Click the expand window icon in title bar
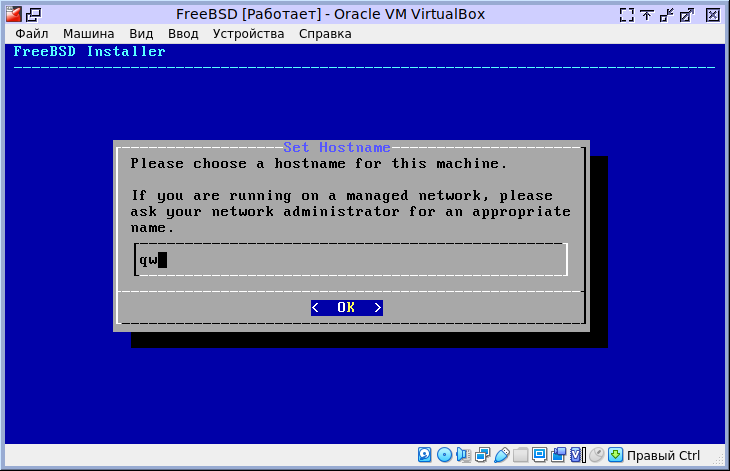The height and width of the screenshot is (471, 730). (x=686, y=15)
